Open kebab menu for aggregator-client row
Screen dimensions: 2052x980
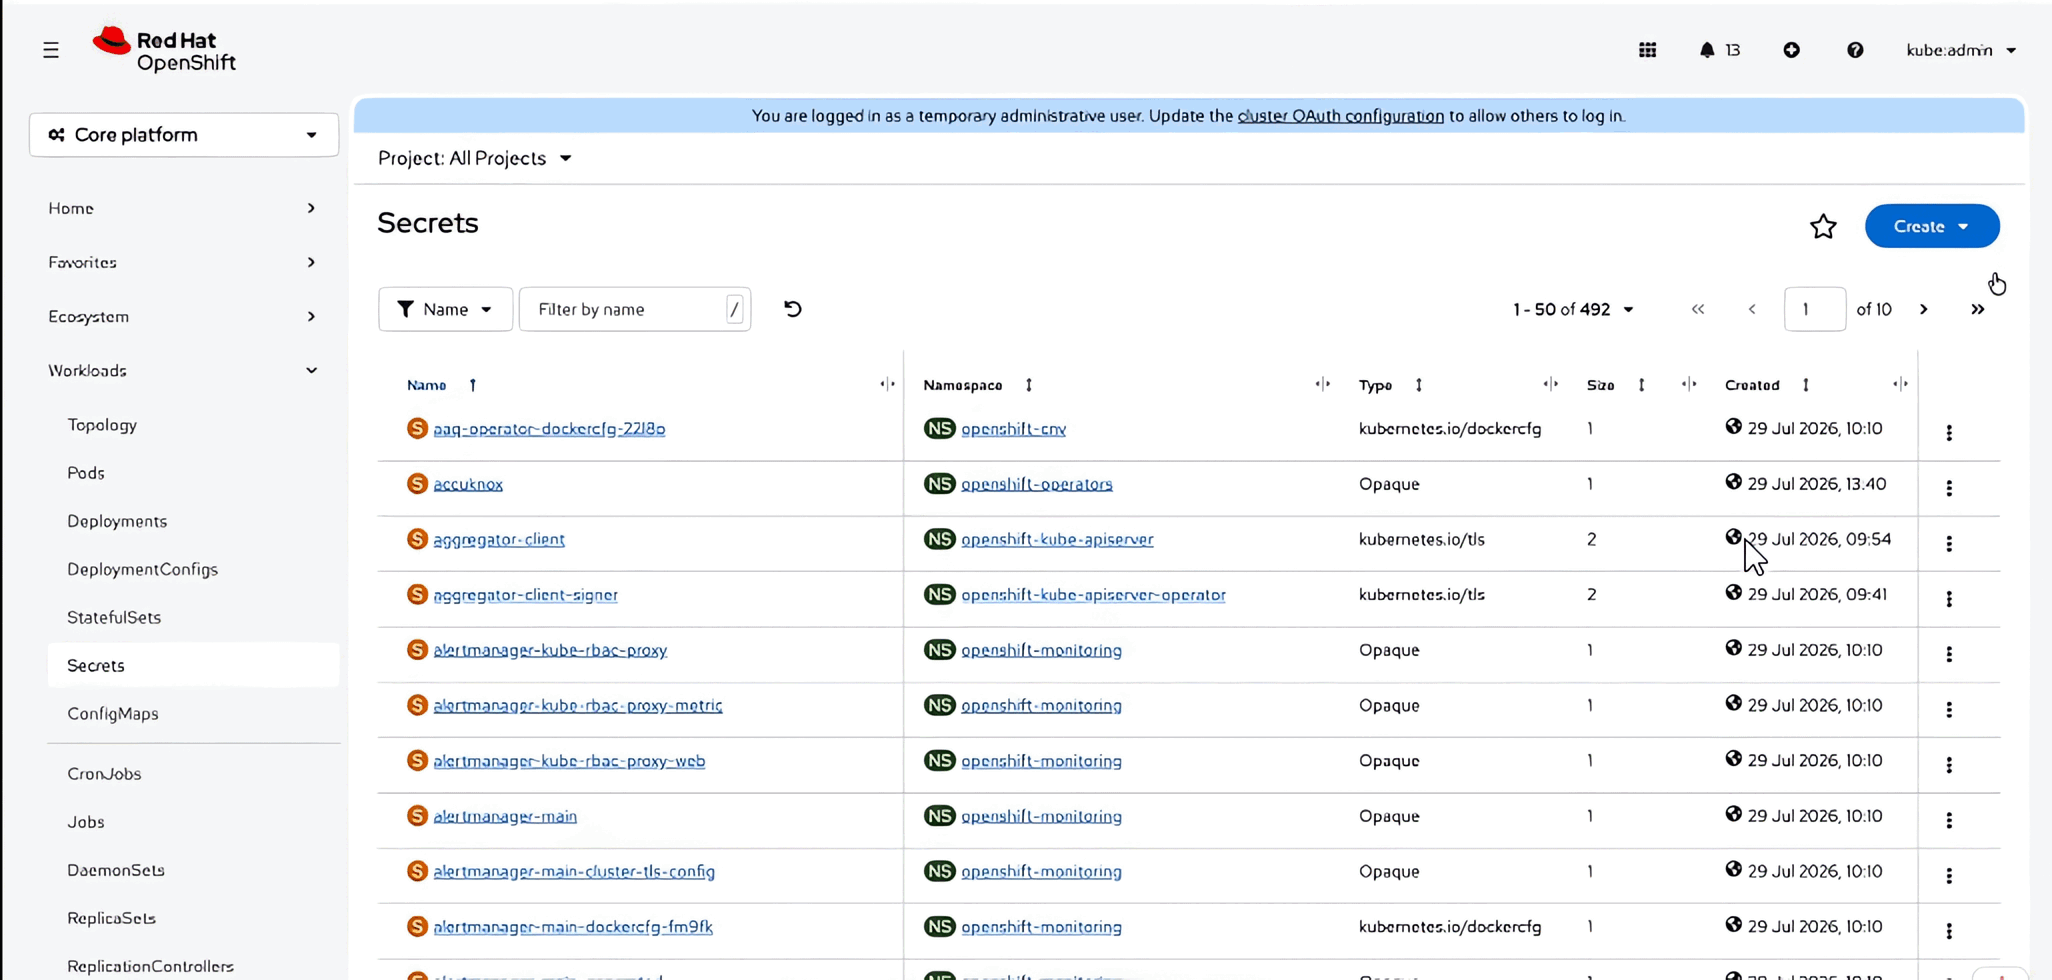(x=1949, y=544)
